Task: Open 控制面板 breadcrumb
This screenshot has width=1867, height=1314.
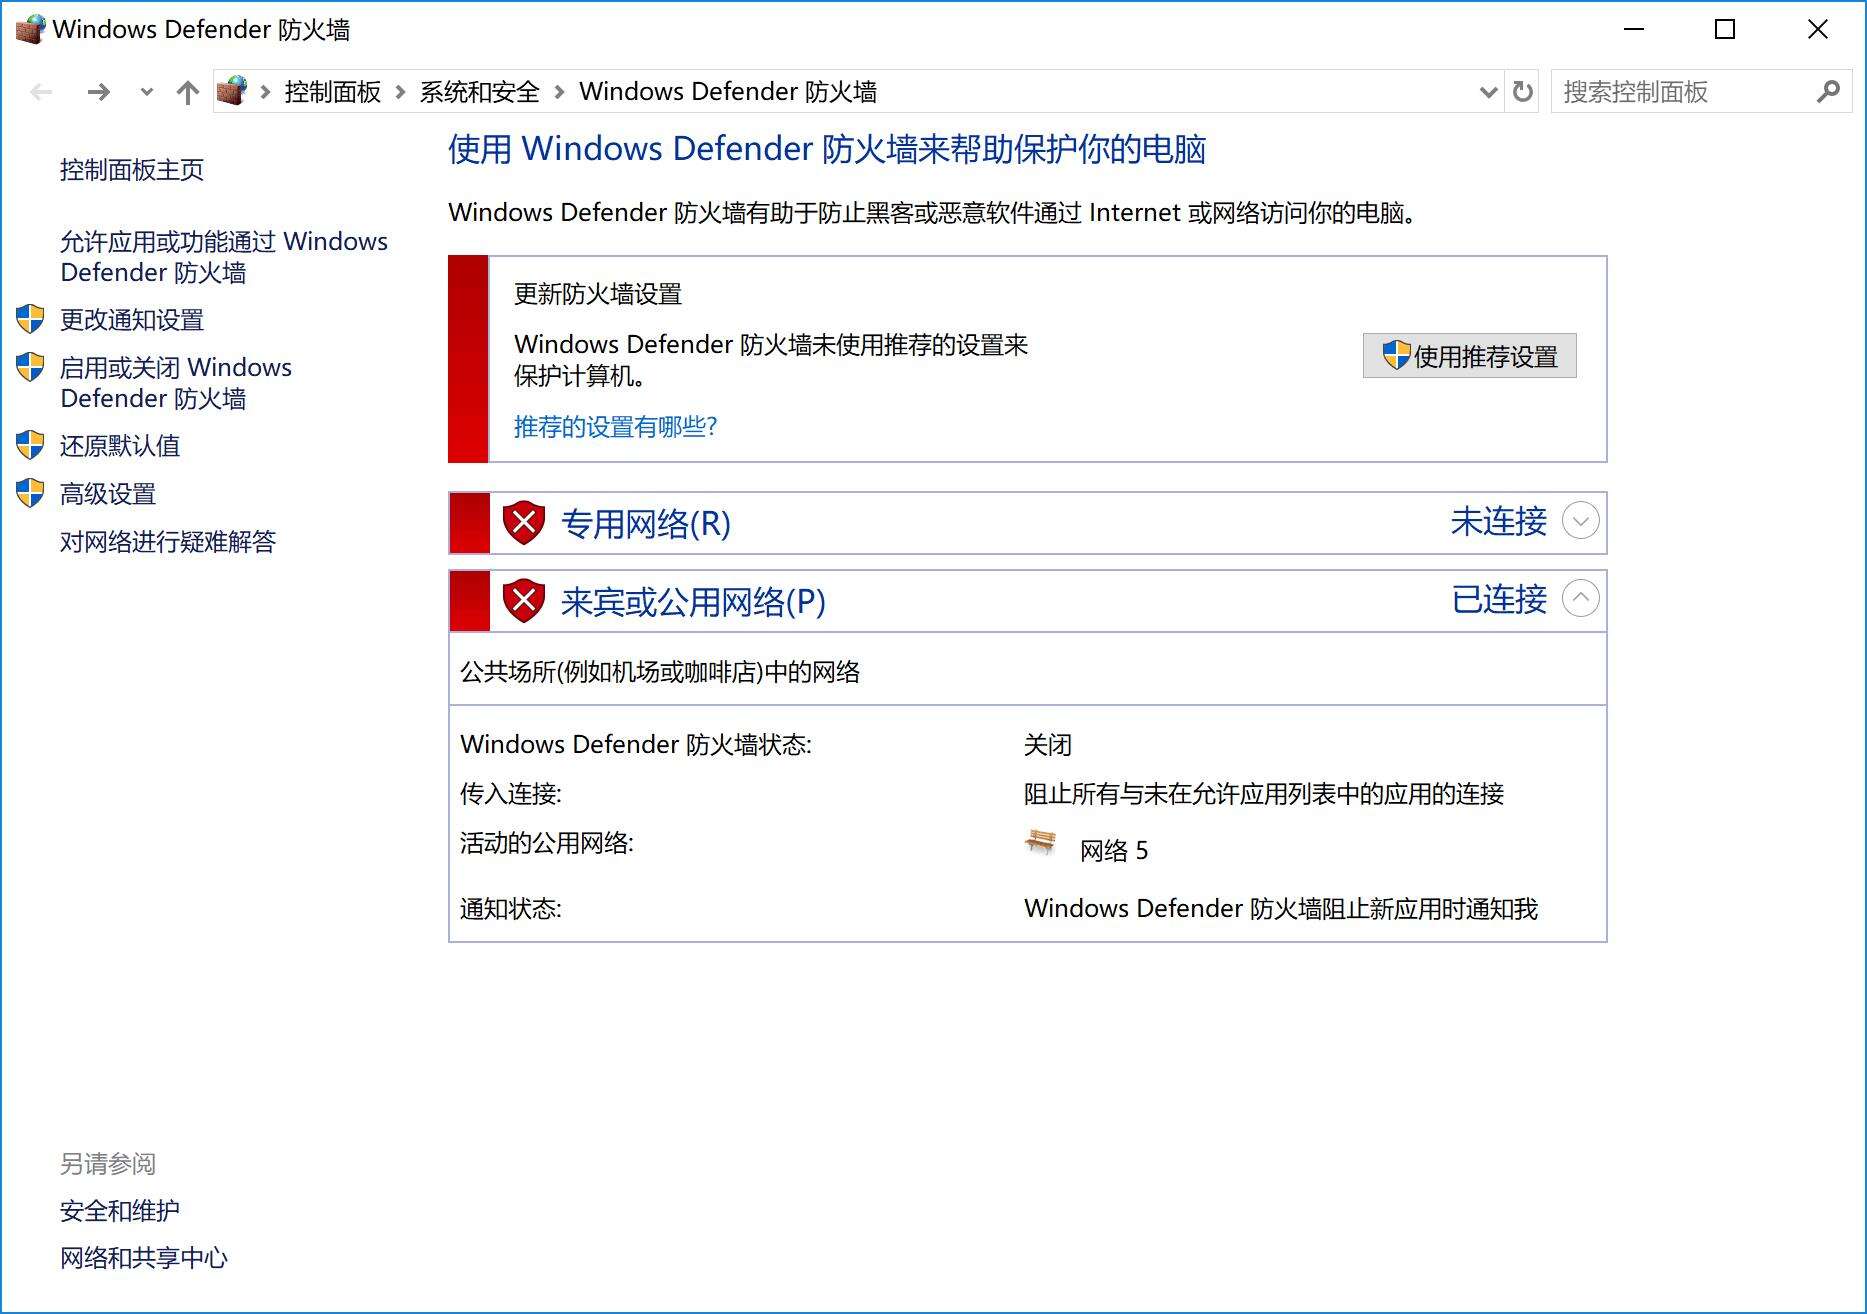Action: (x=333, y=92)
